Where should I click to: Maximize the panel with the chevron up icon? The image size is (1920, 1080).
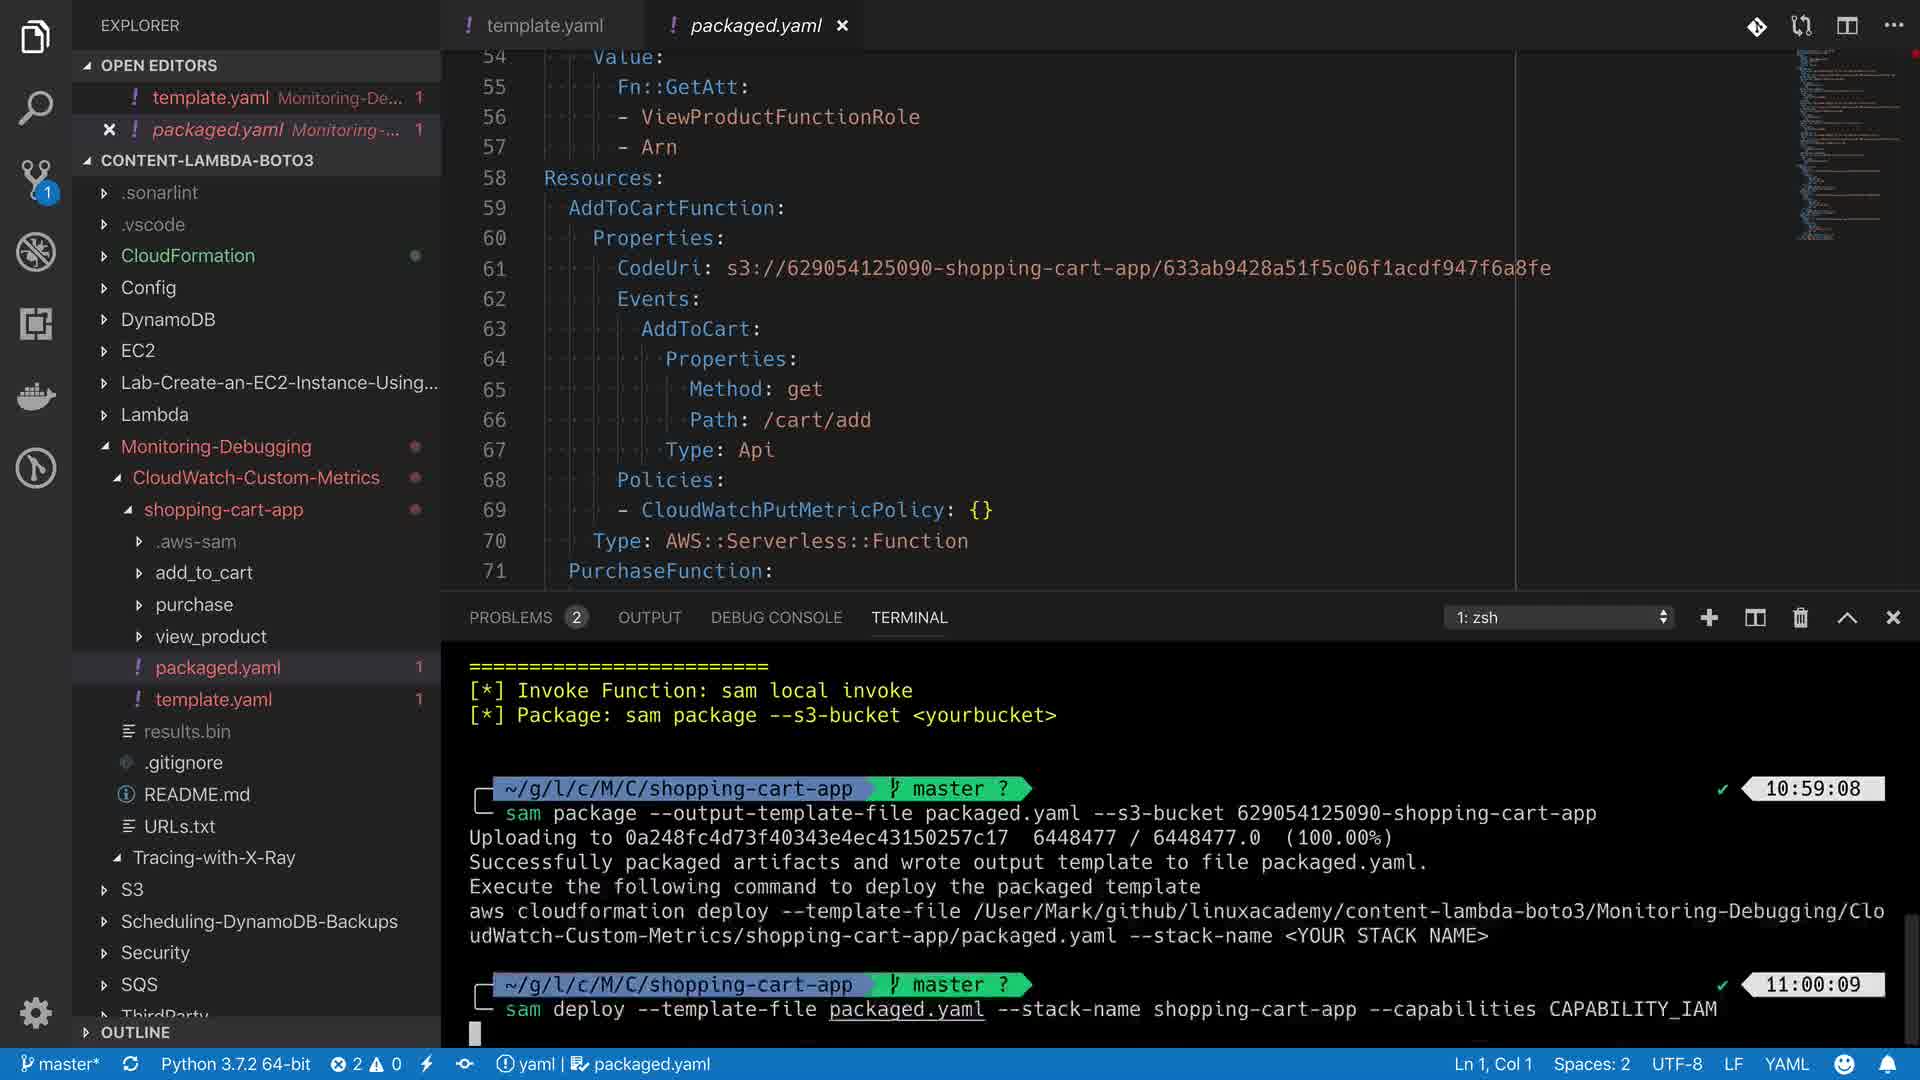click(1847, 618)
